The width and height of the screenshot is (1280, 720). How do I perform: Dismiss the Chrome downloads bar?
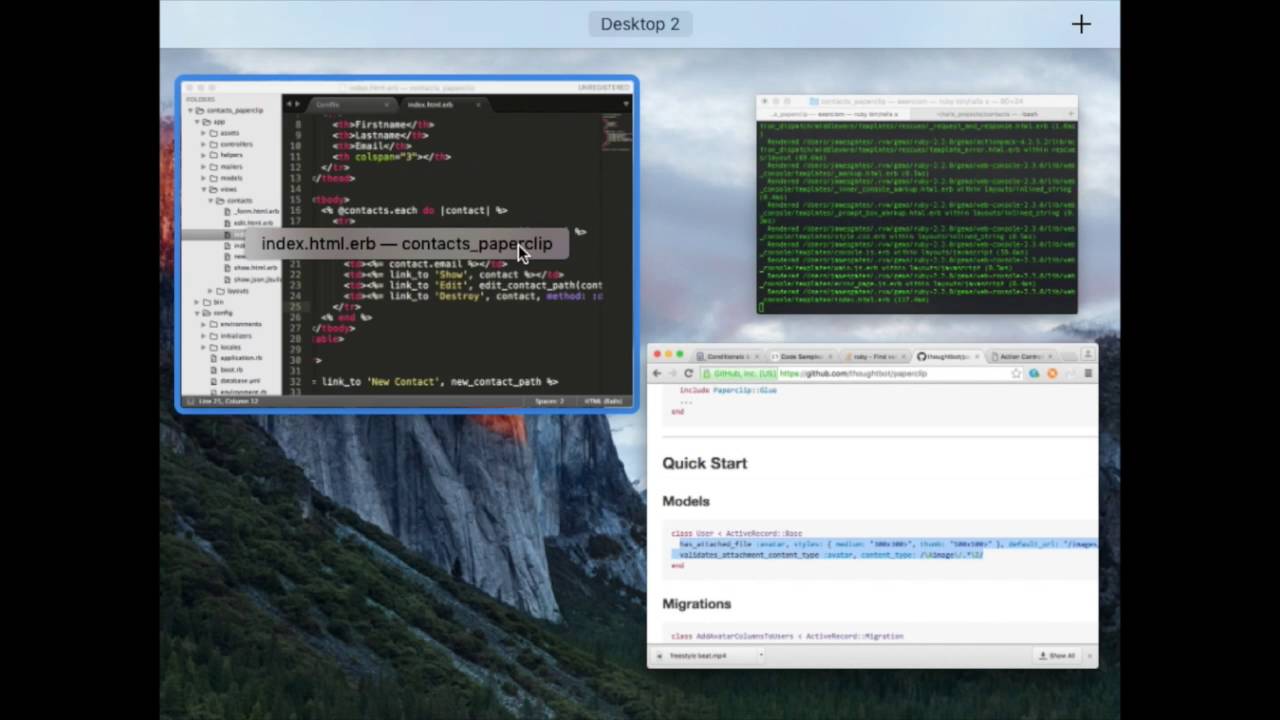point(1089,656)
